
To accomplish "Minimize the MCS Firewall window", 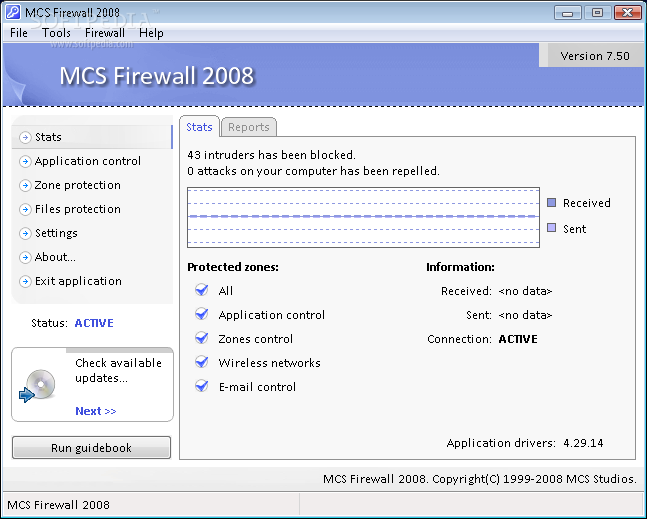I will coord(567,13).
